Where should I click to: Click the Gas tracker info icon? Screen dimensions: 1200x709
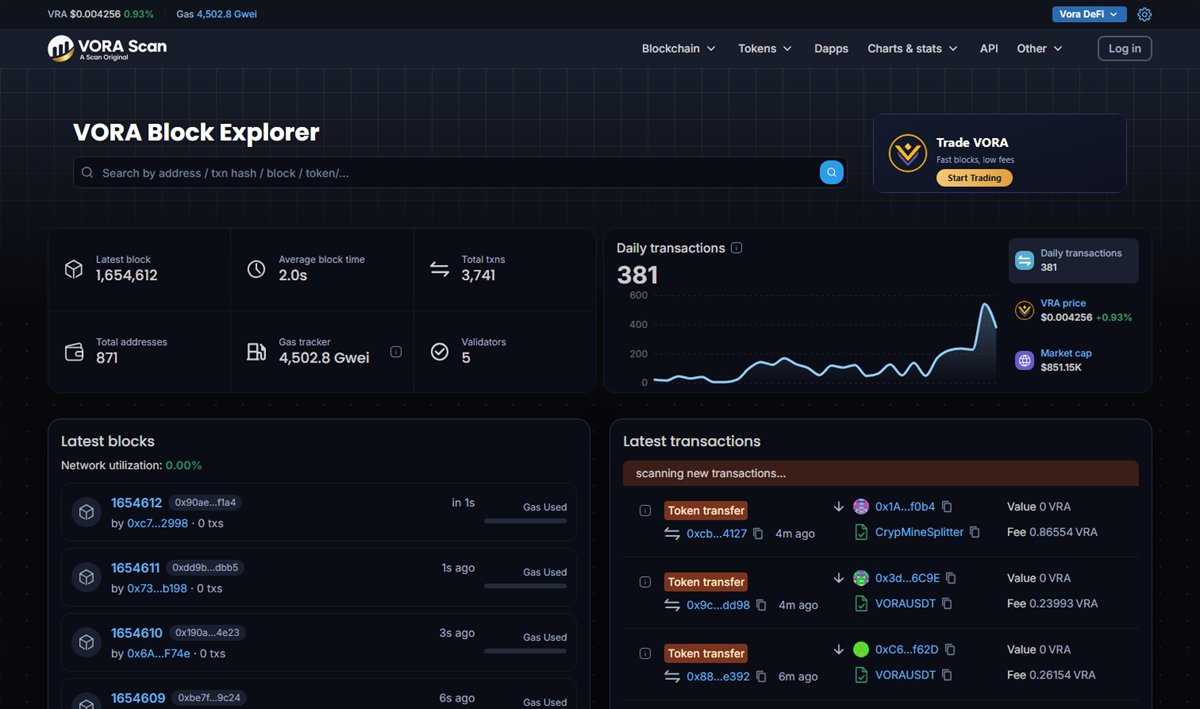(396, 352)
